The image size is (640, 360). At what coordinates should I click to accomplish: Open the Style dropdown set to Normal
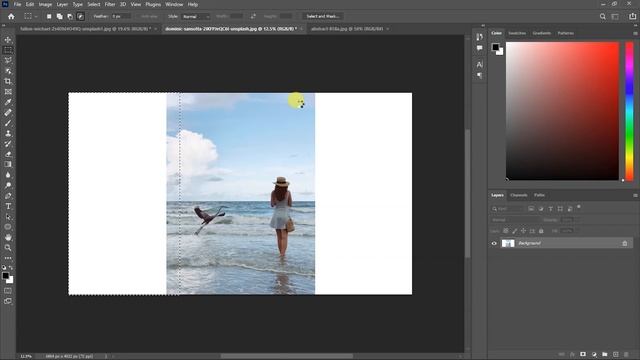[196, 16]
